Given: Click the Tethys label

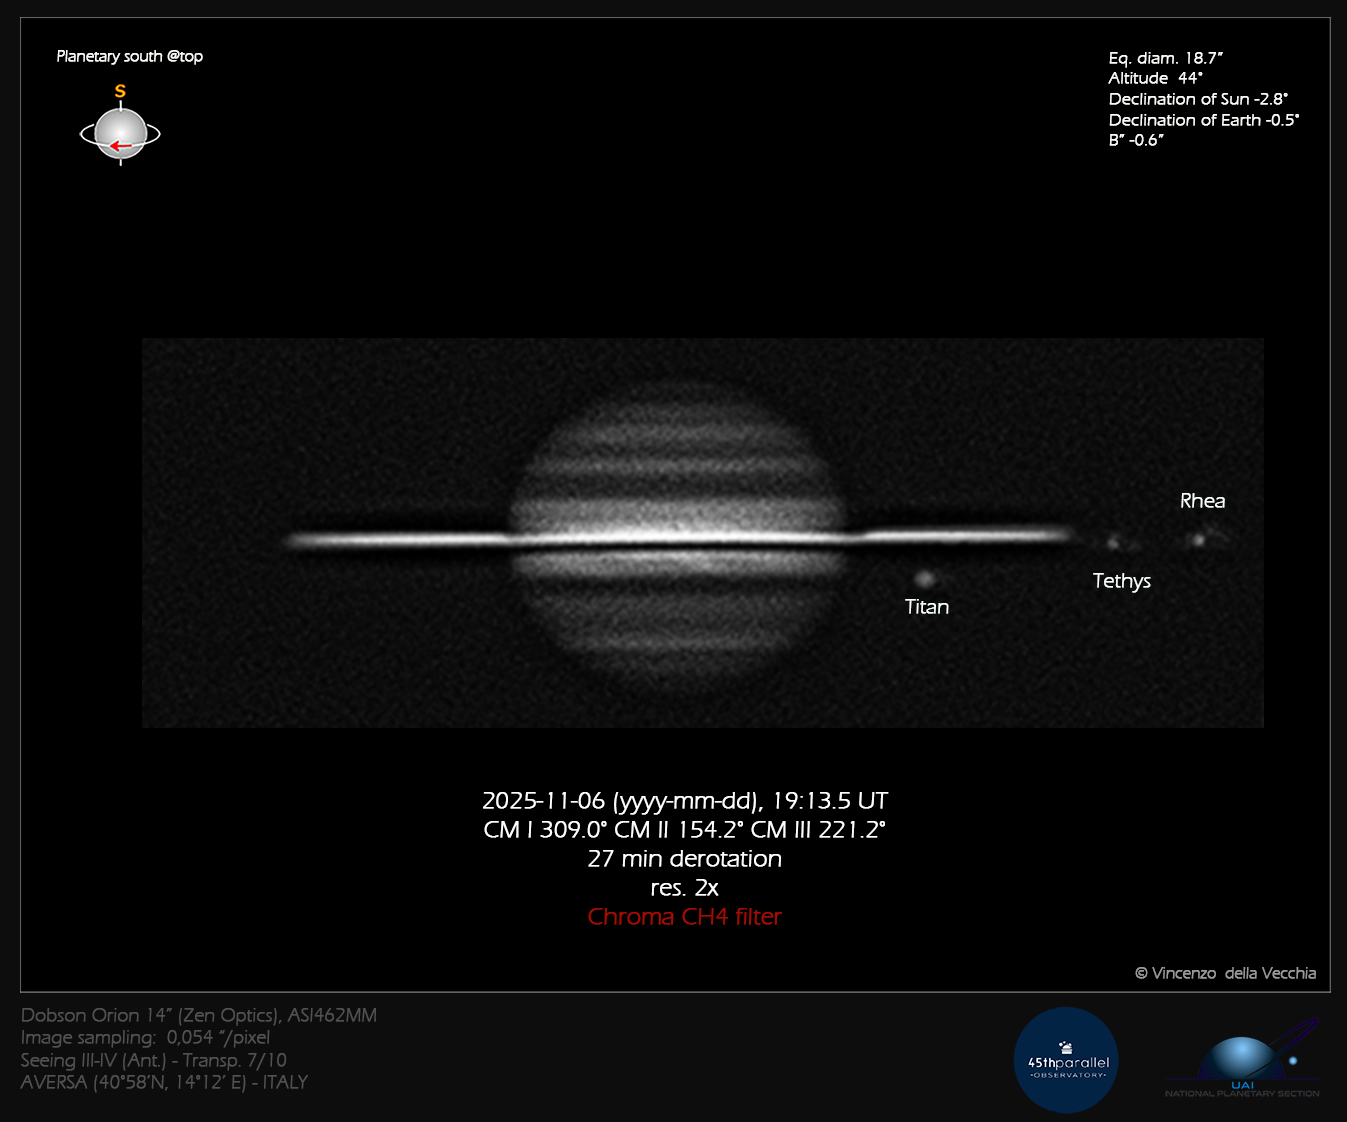Looking at the screenshot, I should click(x=1121, y=581).
